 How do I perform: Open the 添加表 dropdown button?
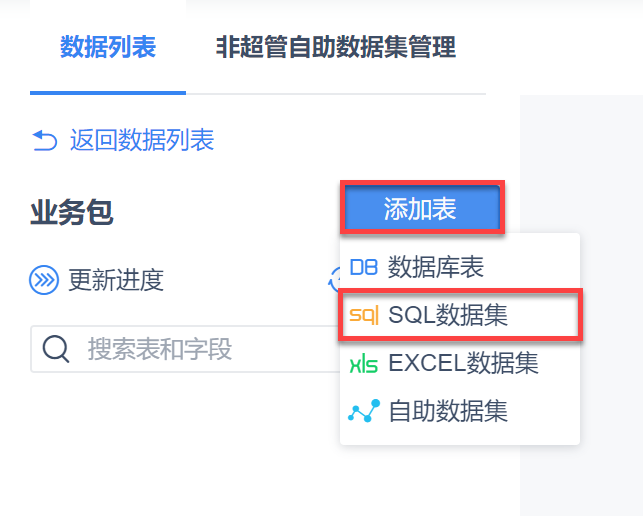point(421,208)
